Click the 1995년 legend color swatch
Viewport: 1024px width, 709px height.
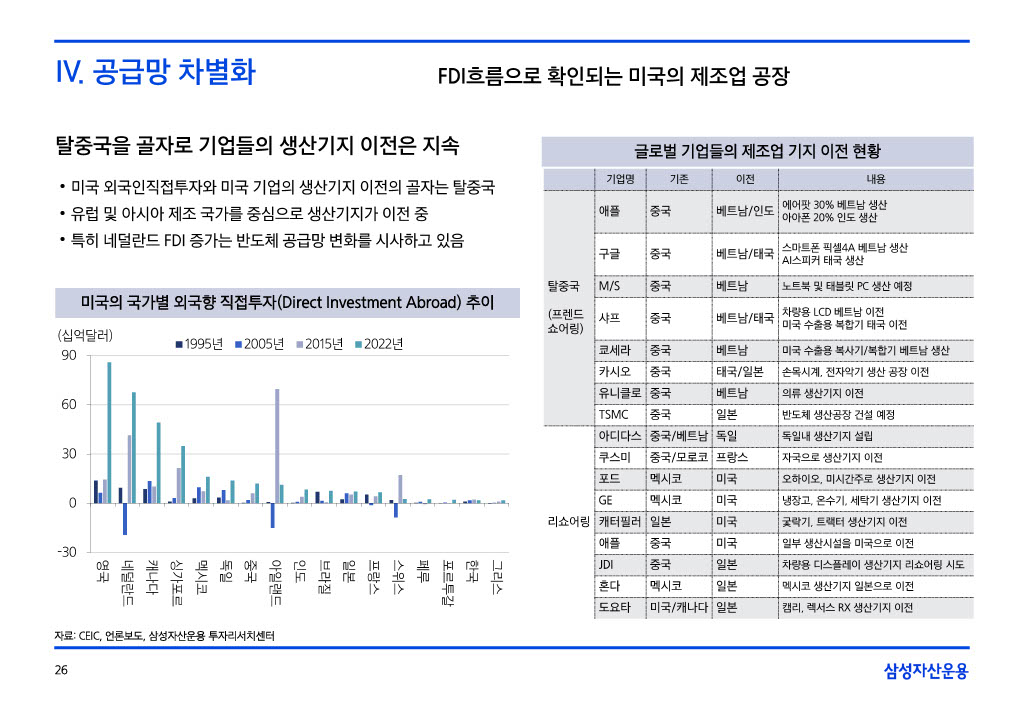(x=179, y=345)
